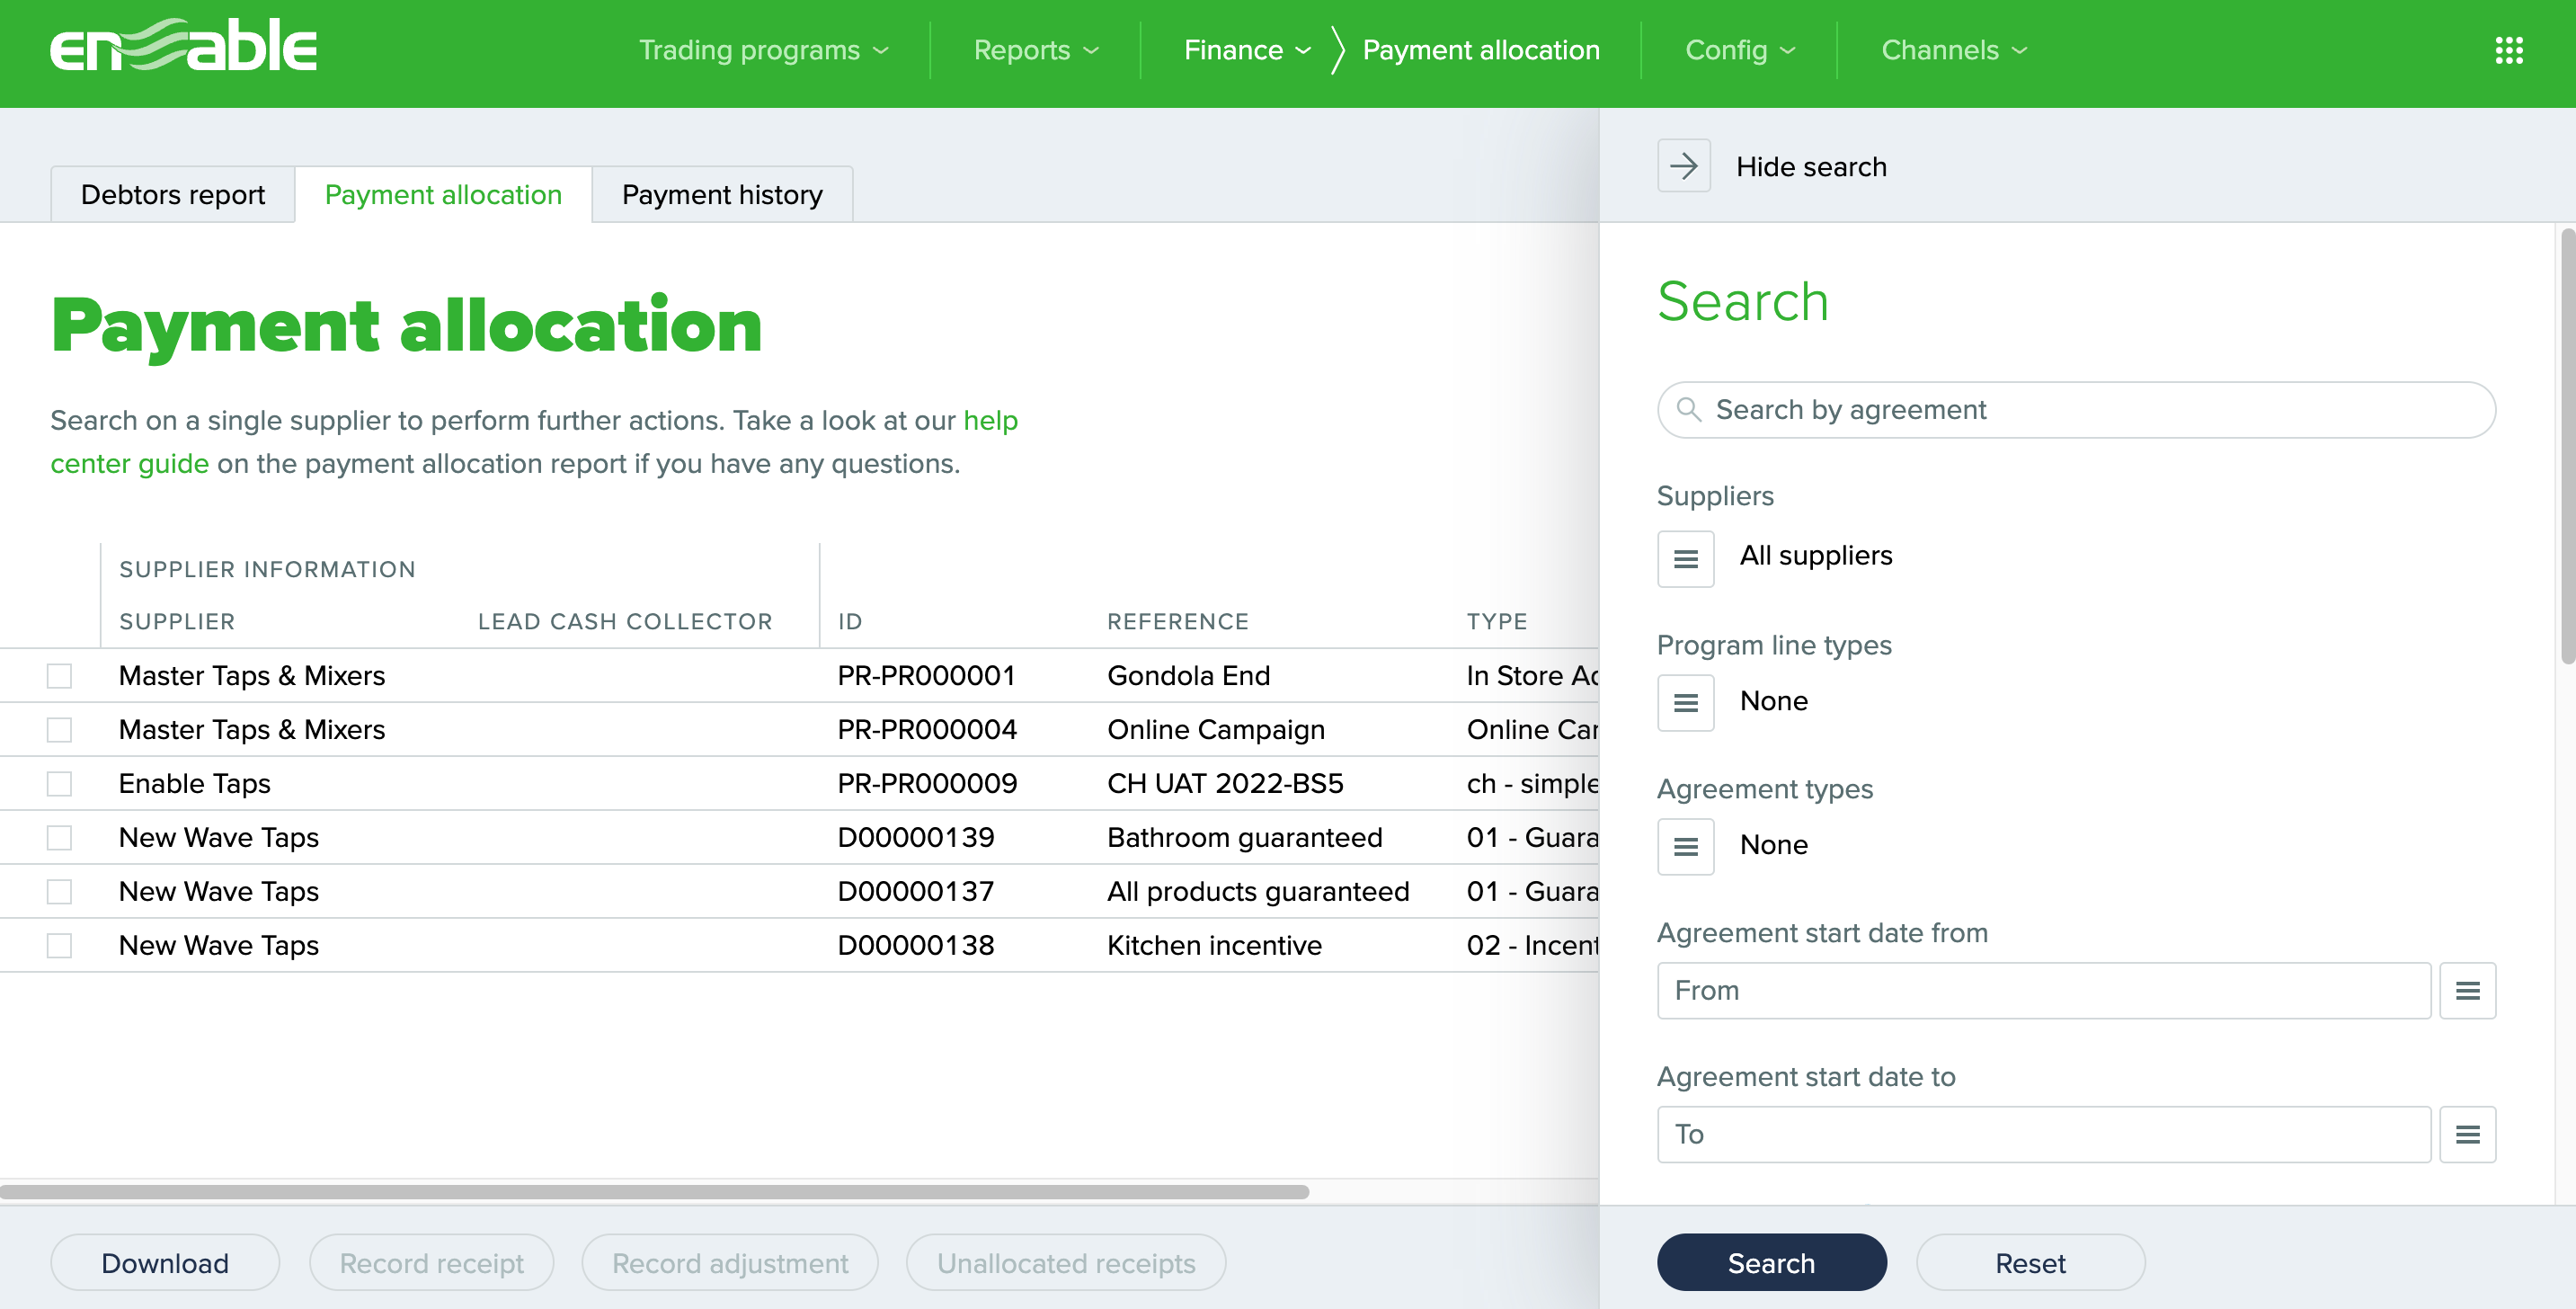
Task: Click the All products guaranteed reference
Action: pos(1258,892)
